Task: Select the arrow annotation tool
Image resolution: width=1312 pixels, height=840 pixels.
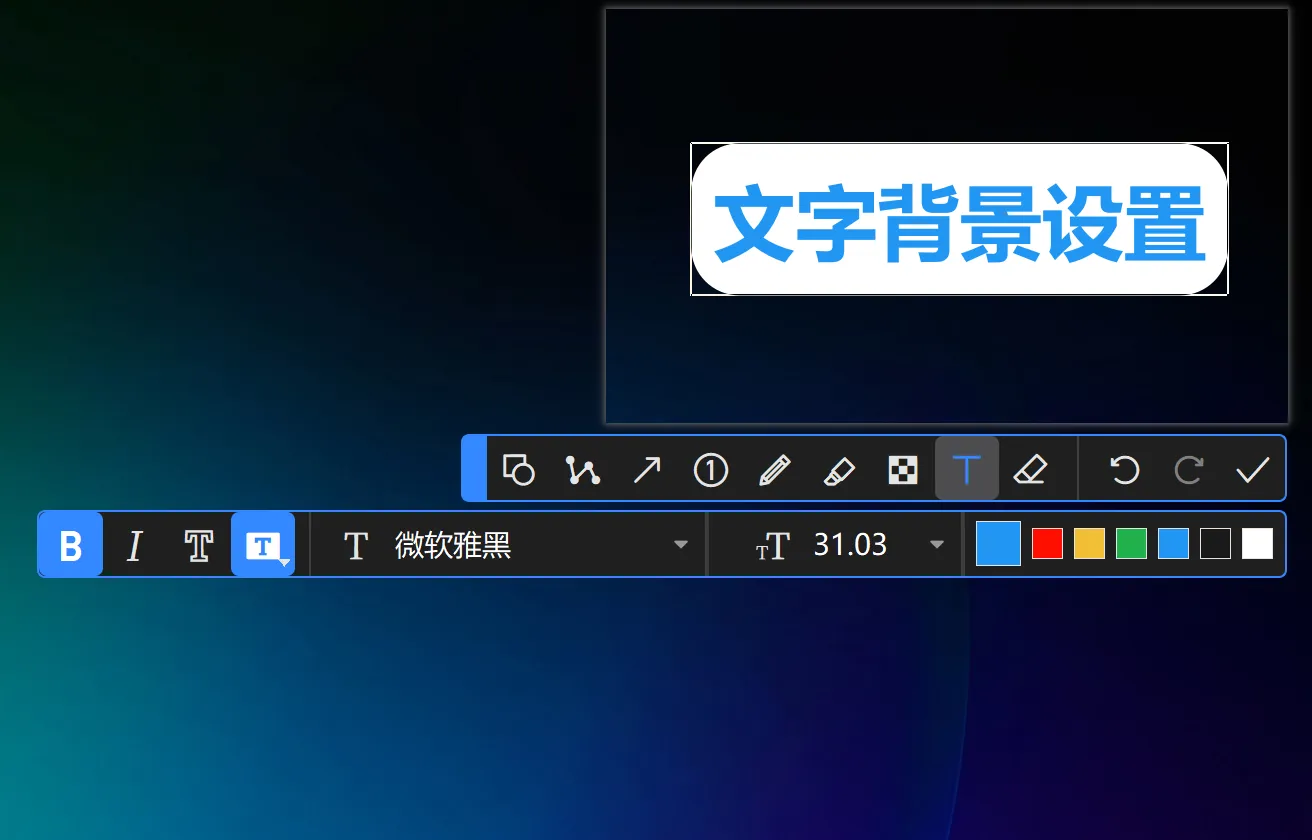Action: coord(647,469)
